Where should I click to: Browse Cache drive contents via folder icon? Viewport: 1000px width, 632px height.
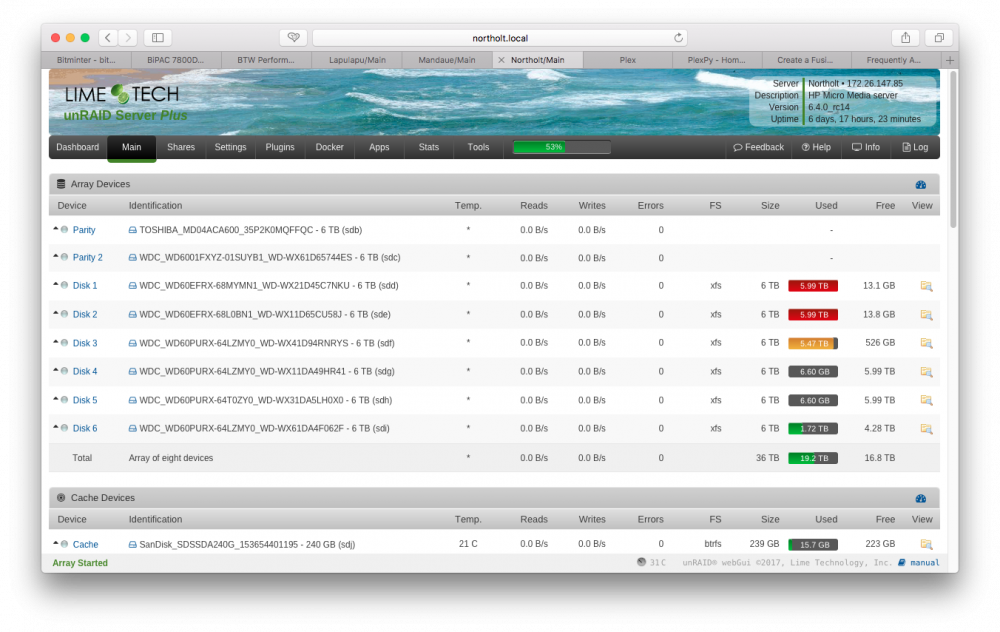point(926,544)
